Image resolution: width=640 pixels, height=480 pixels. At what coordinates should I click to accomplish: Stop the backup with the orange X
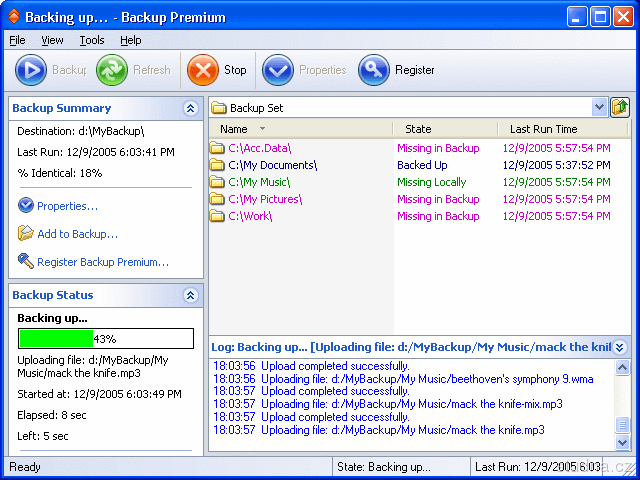203,70
